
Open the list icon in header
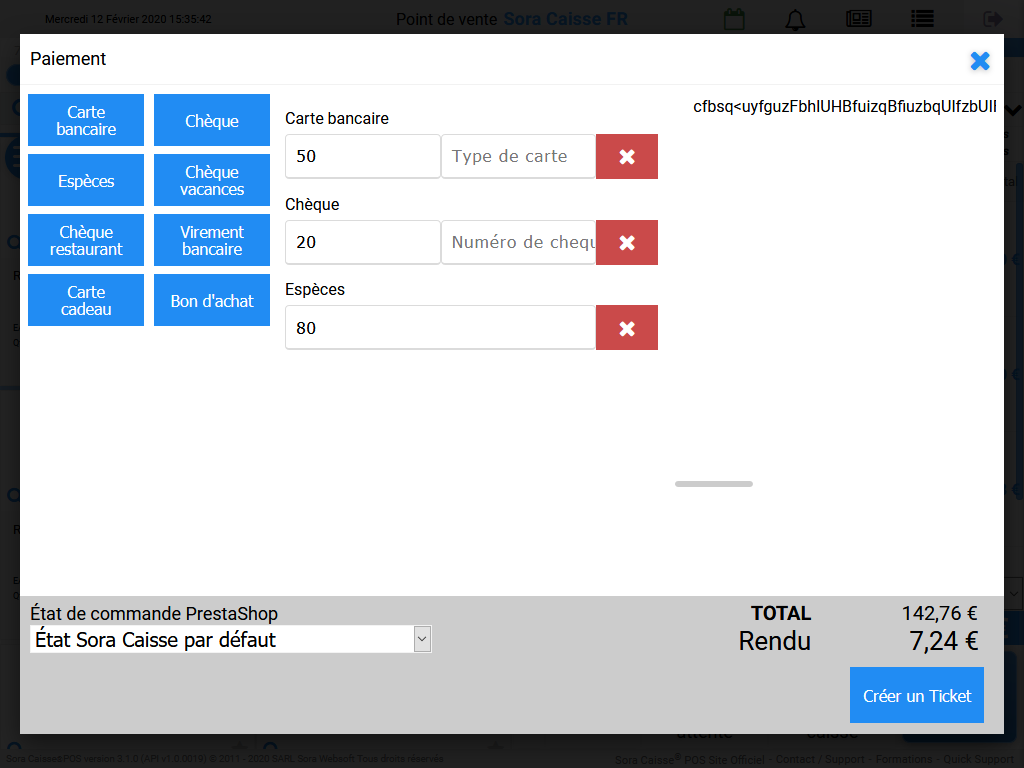coord(922,19)
